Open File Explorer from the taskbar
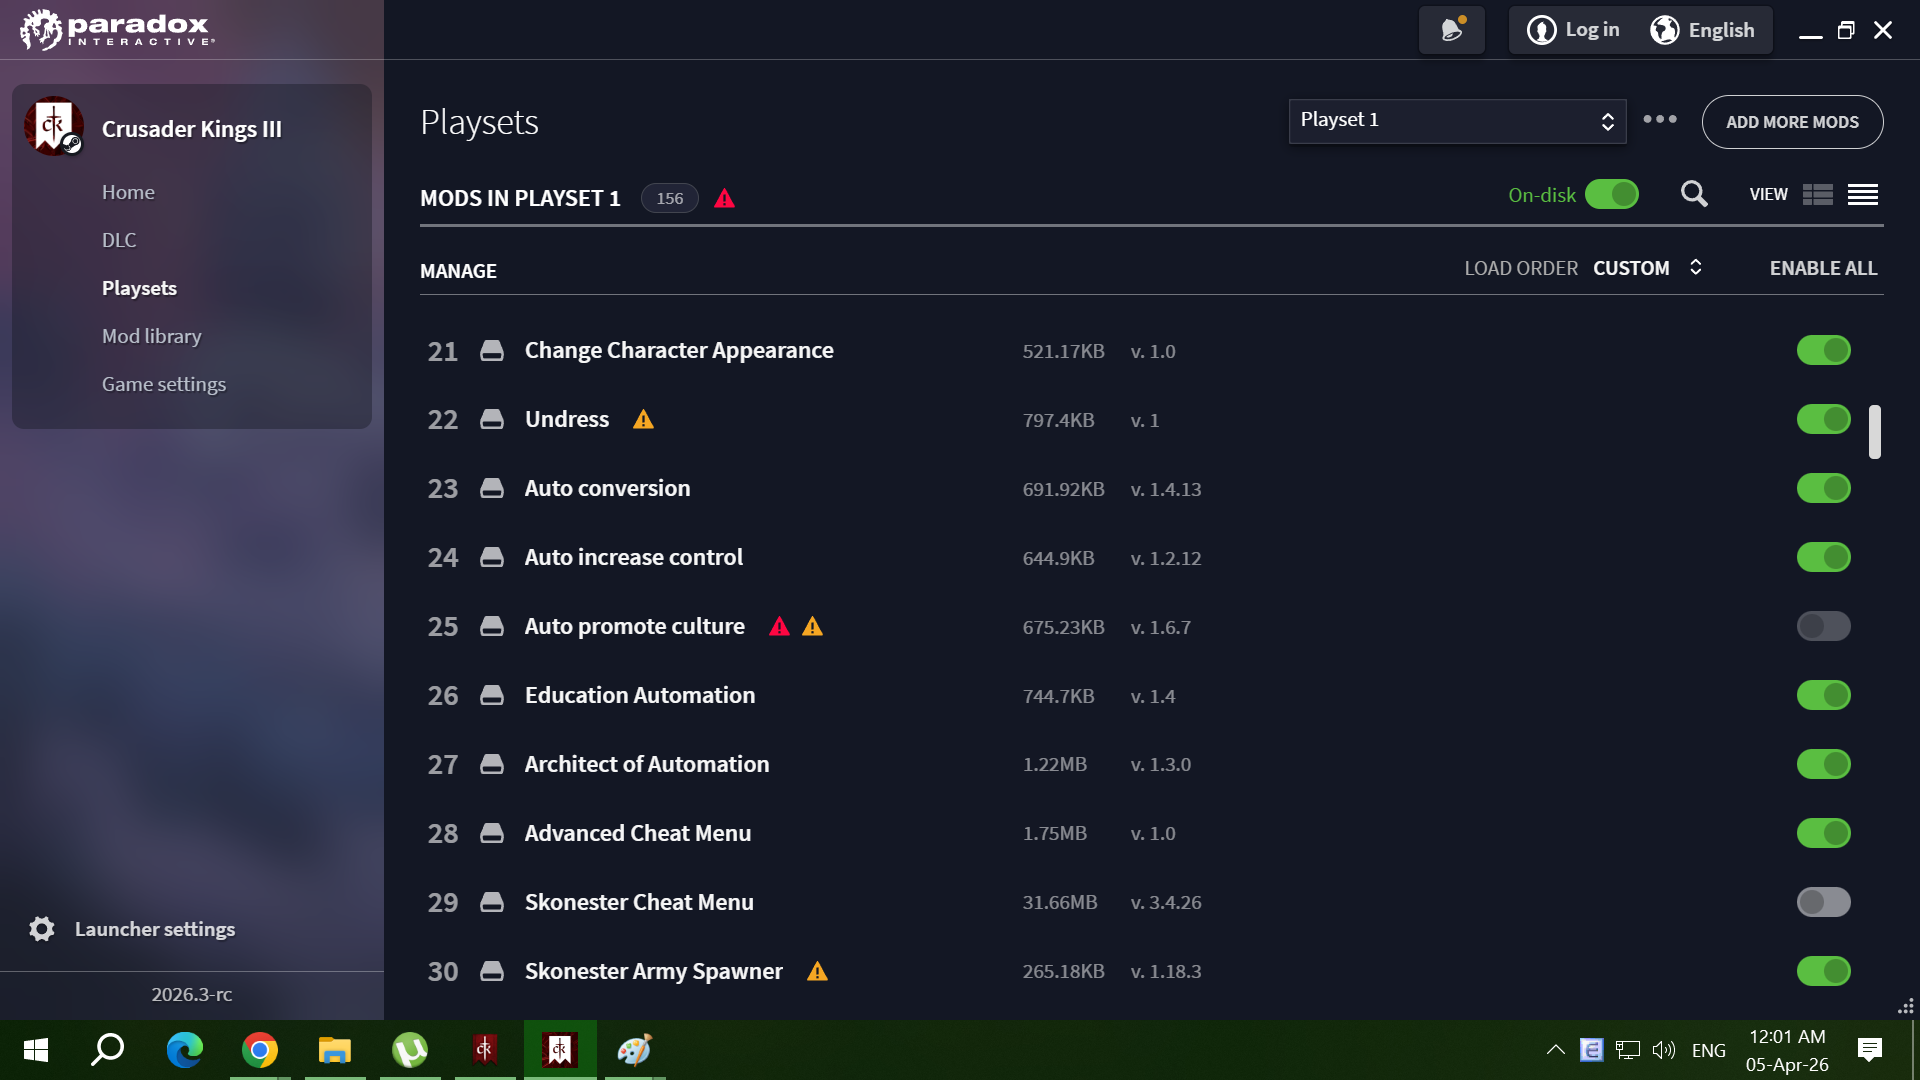This screenshot has width=1920, height=1080. [x=335, y=1050]
